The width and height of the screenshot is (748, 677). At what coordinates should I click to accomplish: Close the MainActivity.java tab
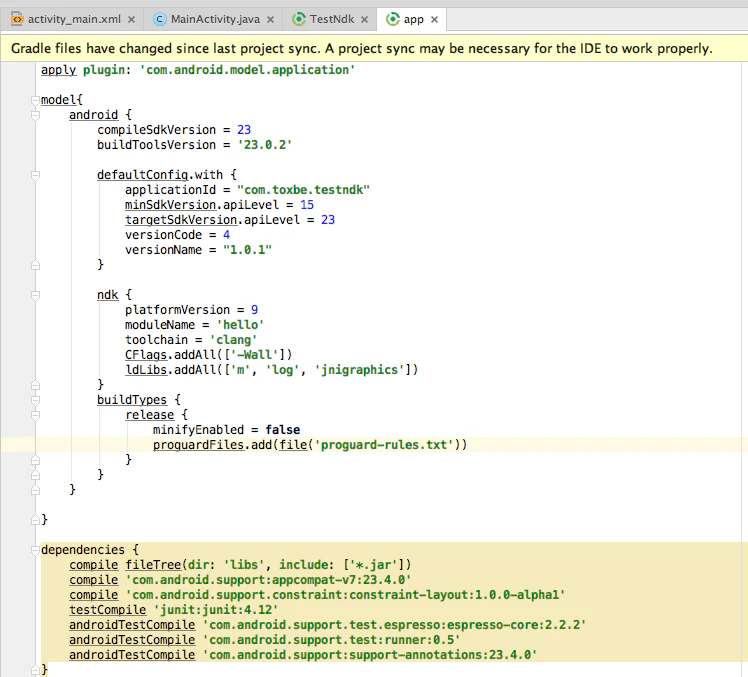tap(270, 20)
